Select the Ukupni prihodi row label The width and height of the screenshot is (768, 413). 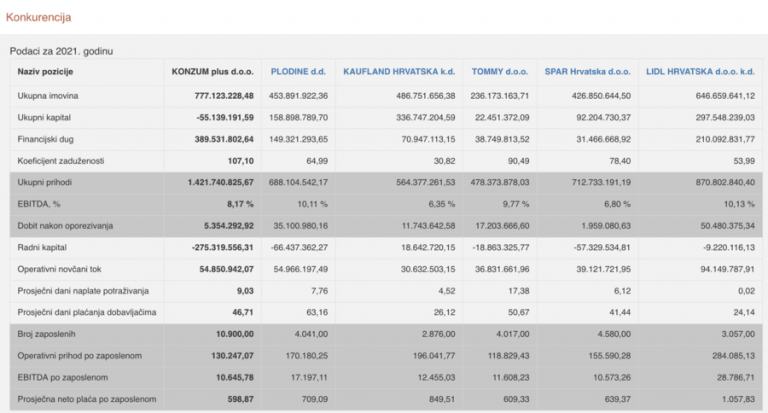46,183
